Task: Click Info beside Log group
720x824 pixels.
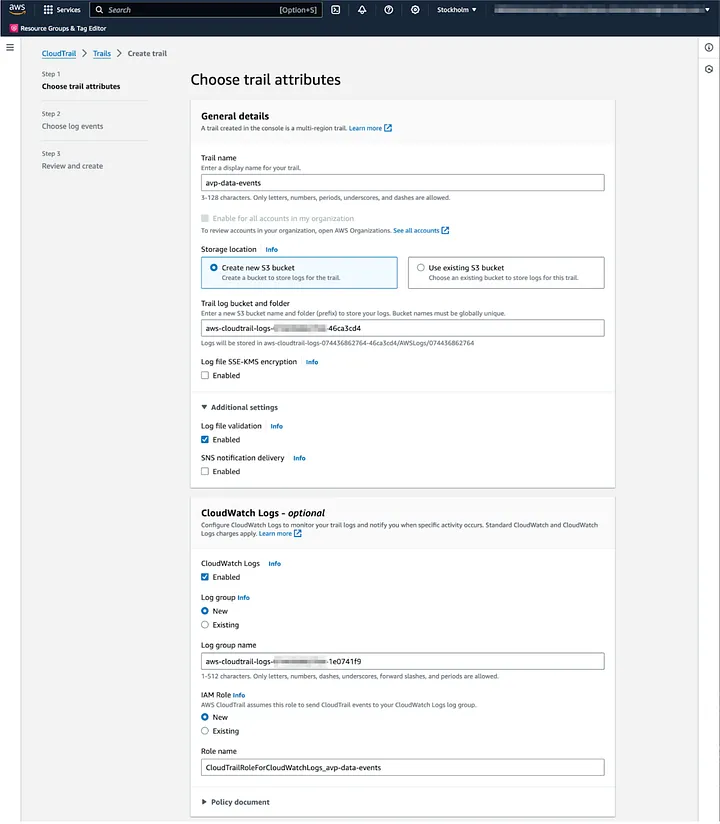Action: (x=243, y=598)
